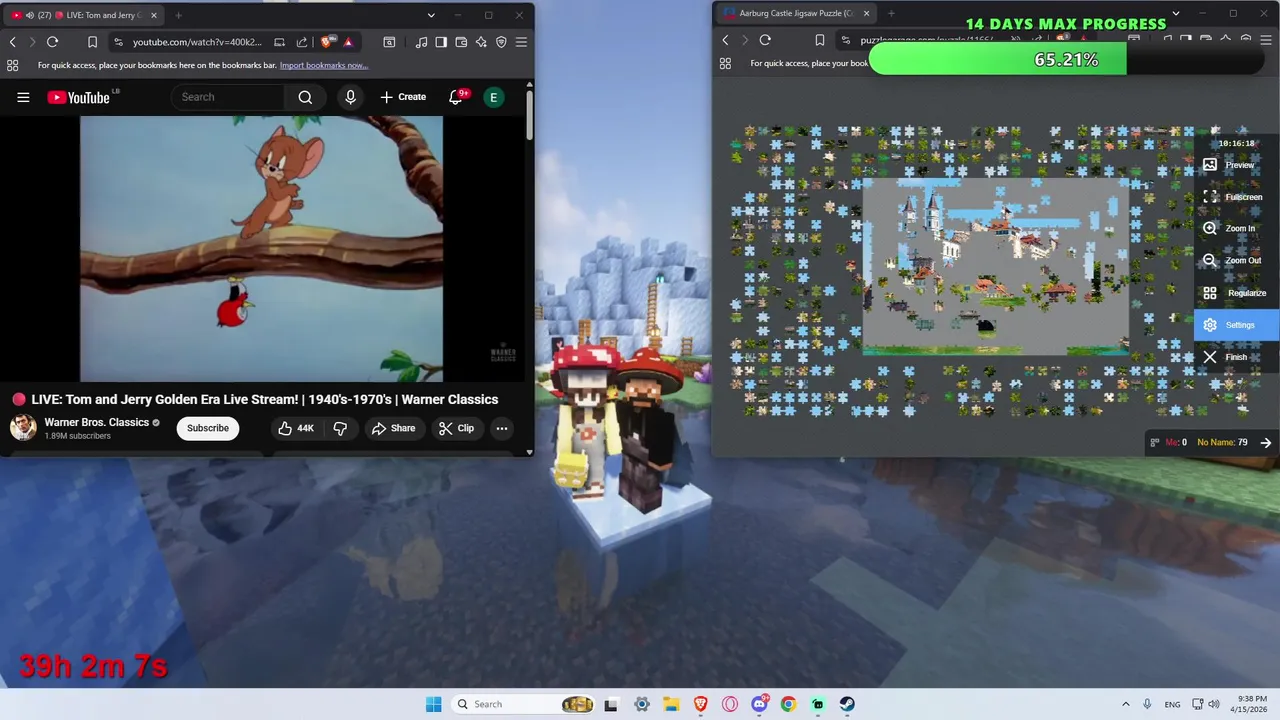Open the YouTube window browser menu
Viewport: 1280px width, 720px height.
pos(521,42)
